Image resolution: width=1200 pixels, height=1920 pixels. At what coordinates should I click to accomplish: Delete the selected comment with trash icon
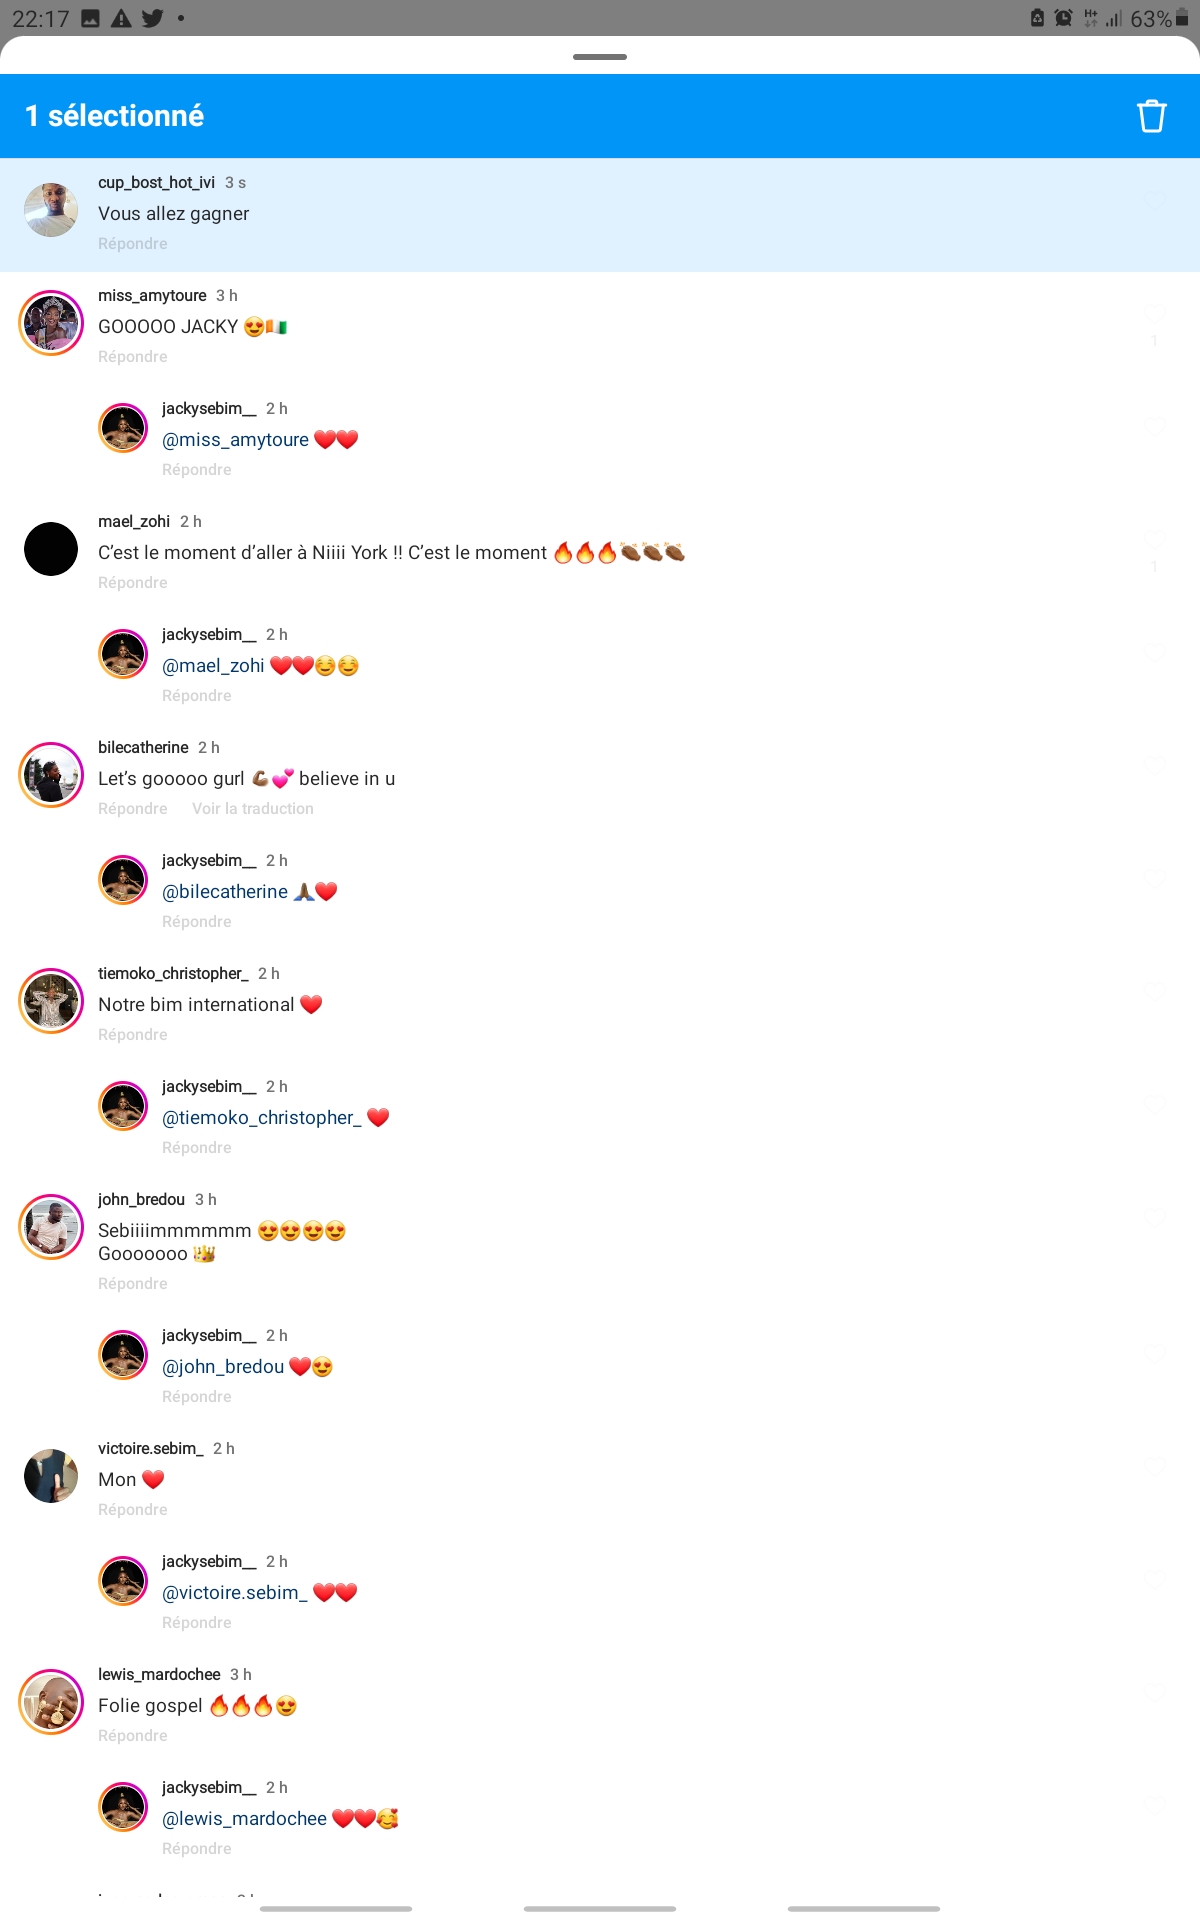1152,116
